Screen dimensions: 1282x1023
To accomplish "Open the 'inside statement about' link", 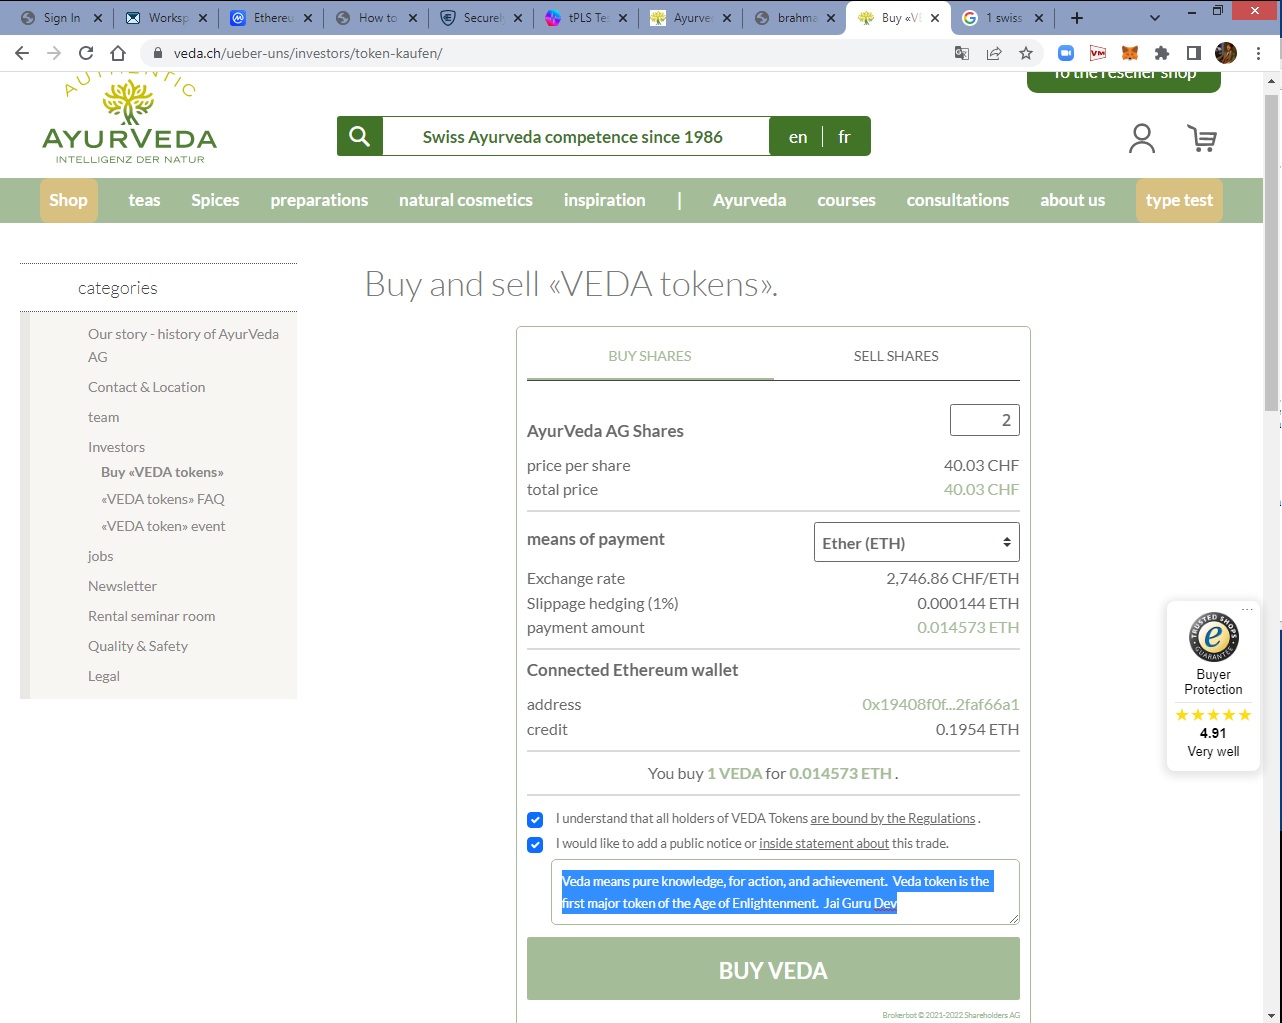I will [824, 844].
